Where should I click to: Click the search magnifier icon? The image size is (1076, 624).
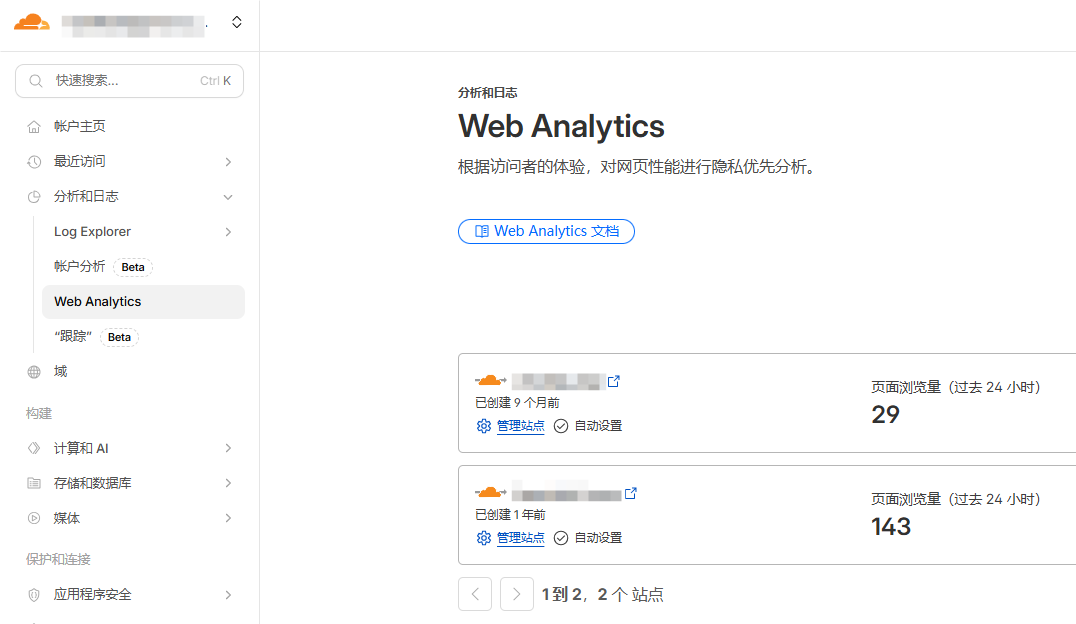click(36, 81)
